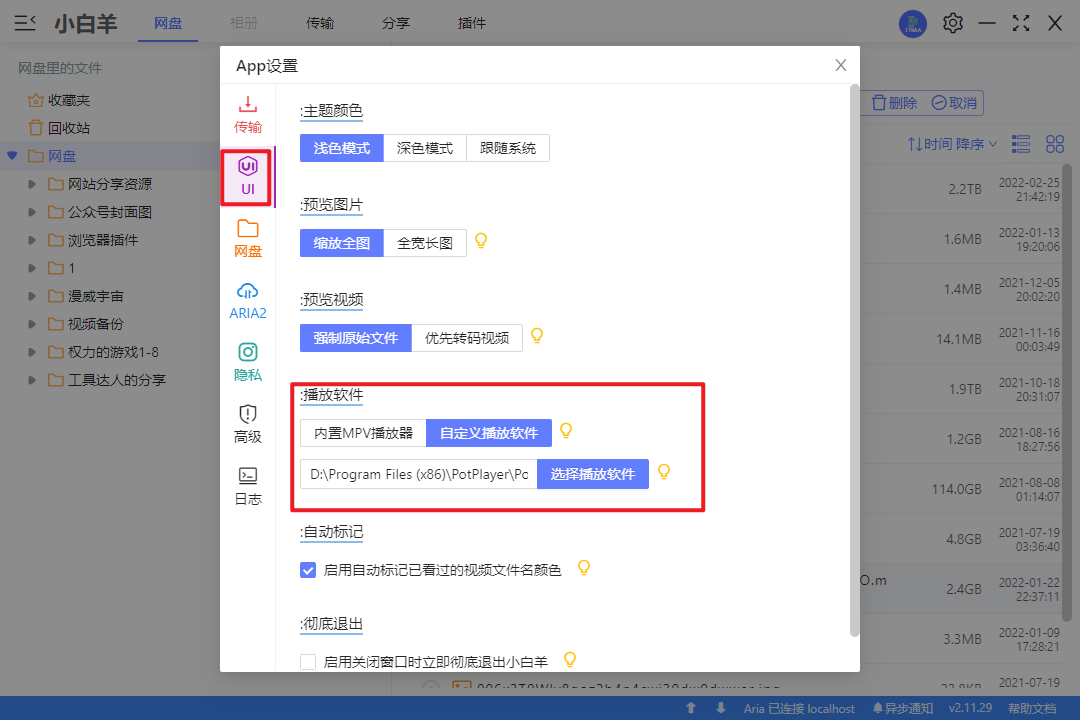Switch to the 传输 top tab
The image size is (1080, 720).
coord(320,23)
